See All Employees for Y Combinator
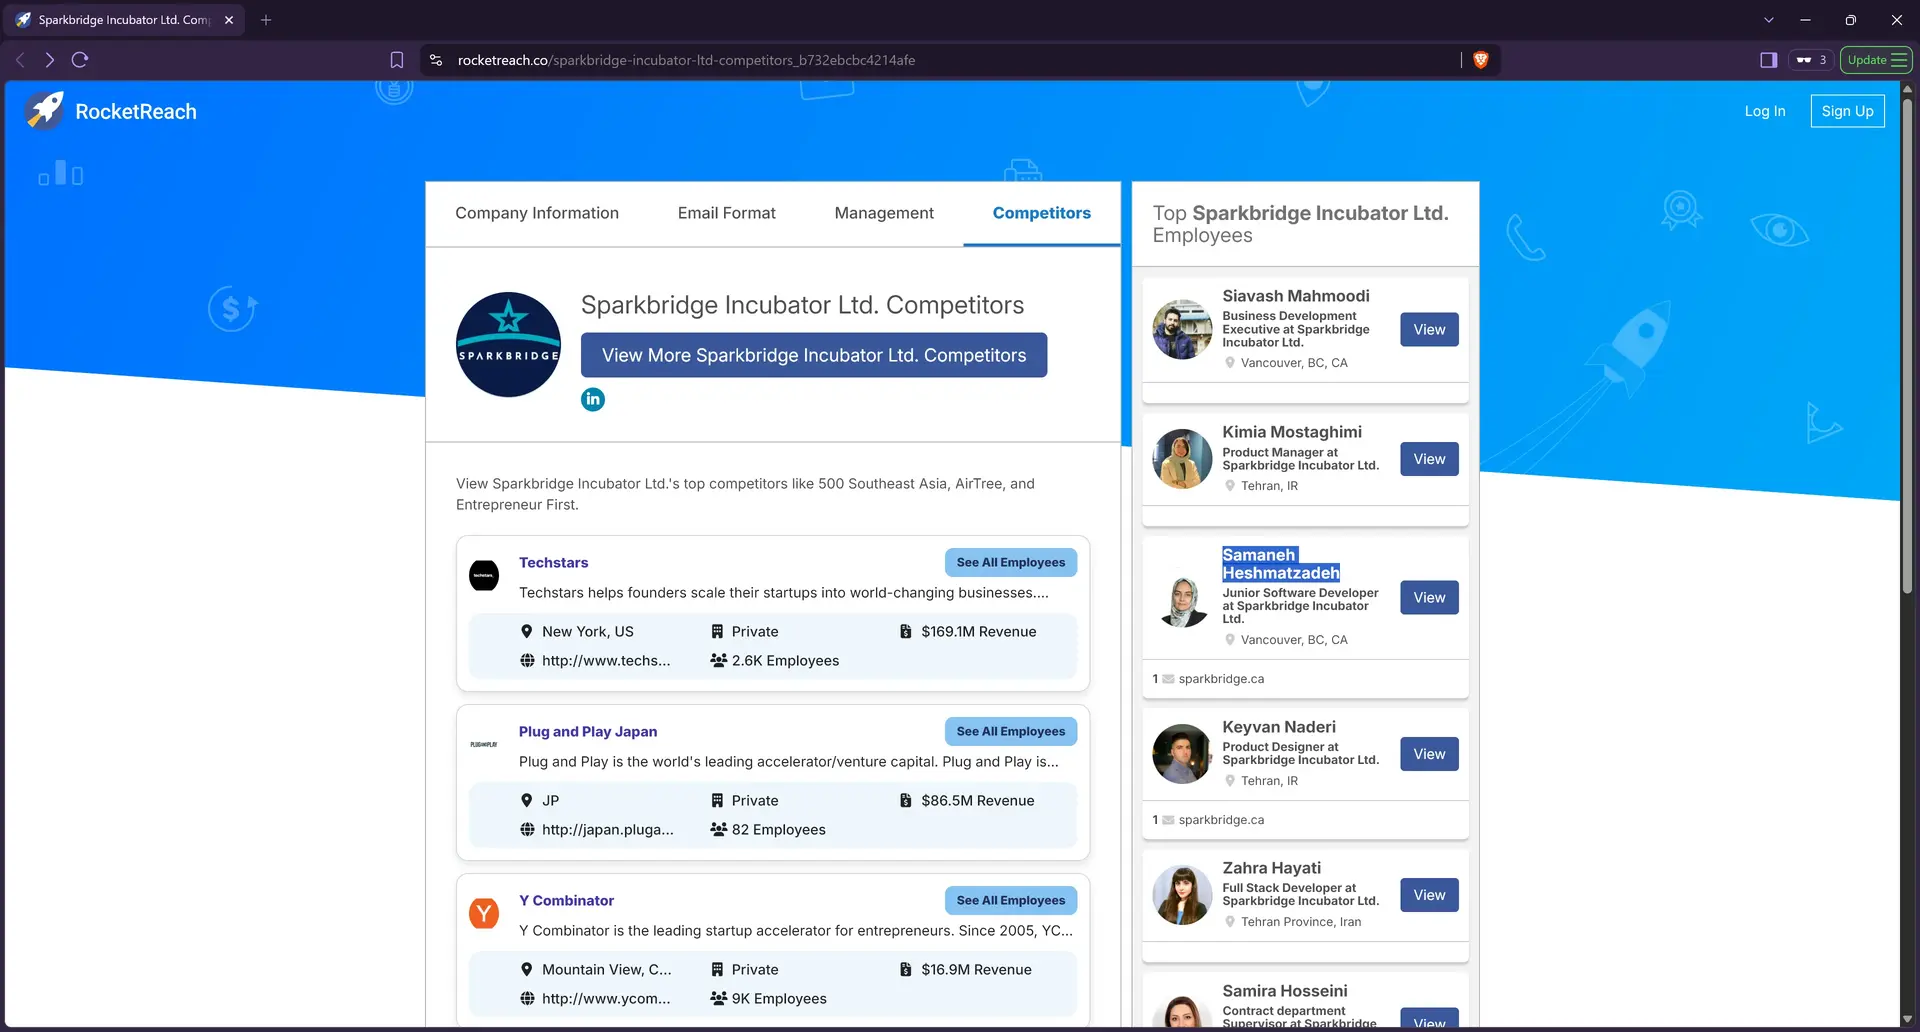Viewport: 1920px width, 1032px height. pos(1011,901)
